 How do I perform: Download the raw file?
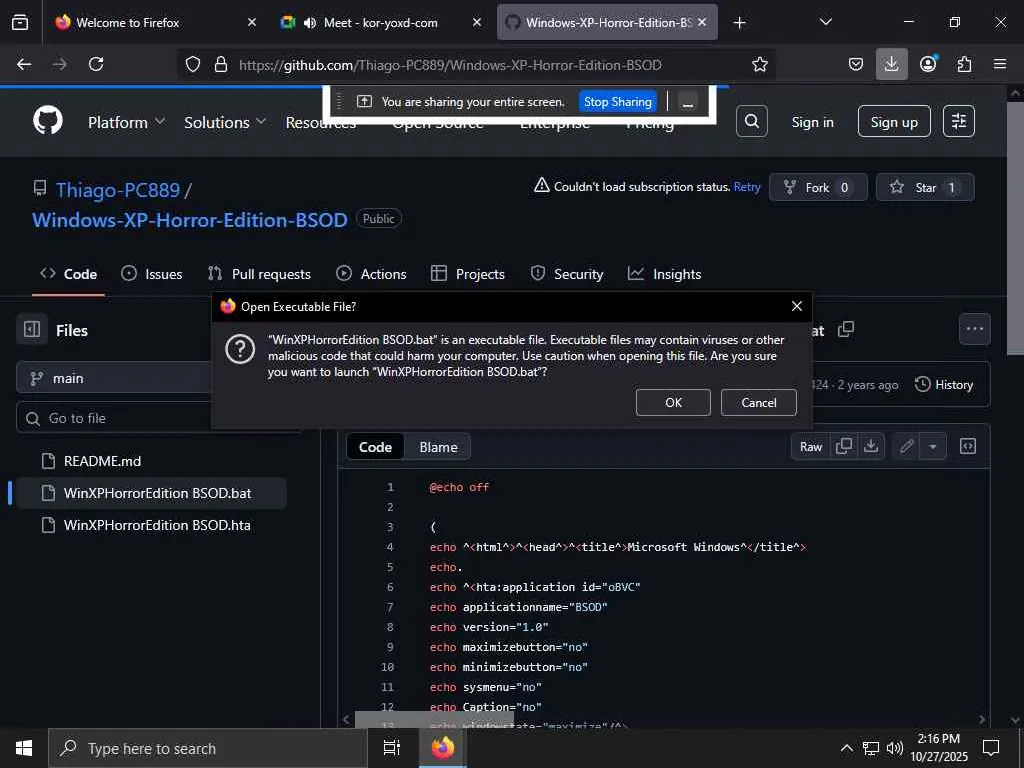871,447
